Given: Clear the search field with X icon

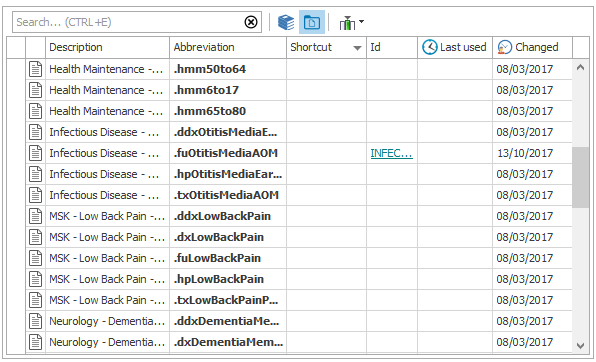Looking at the screenshot, I should 251,22.
